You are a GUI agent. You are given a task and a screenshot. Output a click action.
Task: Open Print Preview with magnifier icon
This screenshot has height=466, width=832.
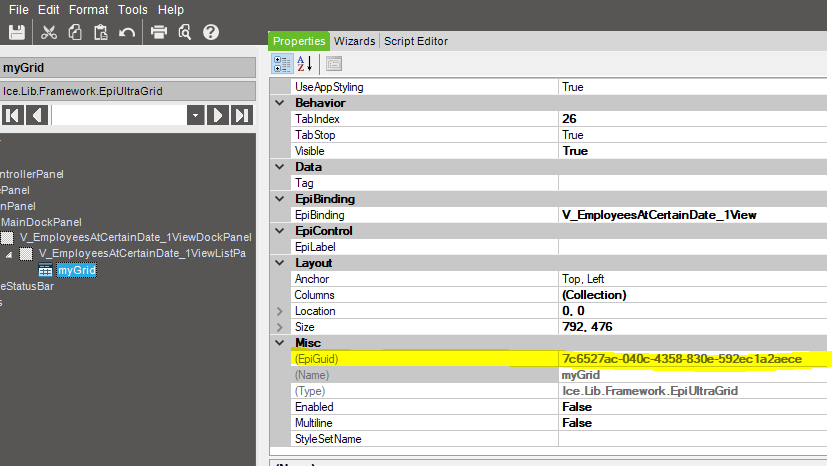point(184,32)
